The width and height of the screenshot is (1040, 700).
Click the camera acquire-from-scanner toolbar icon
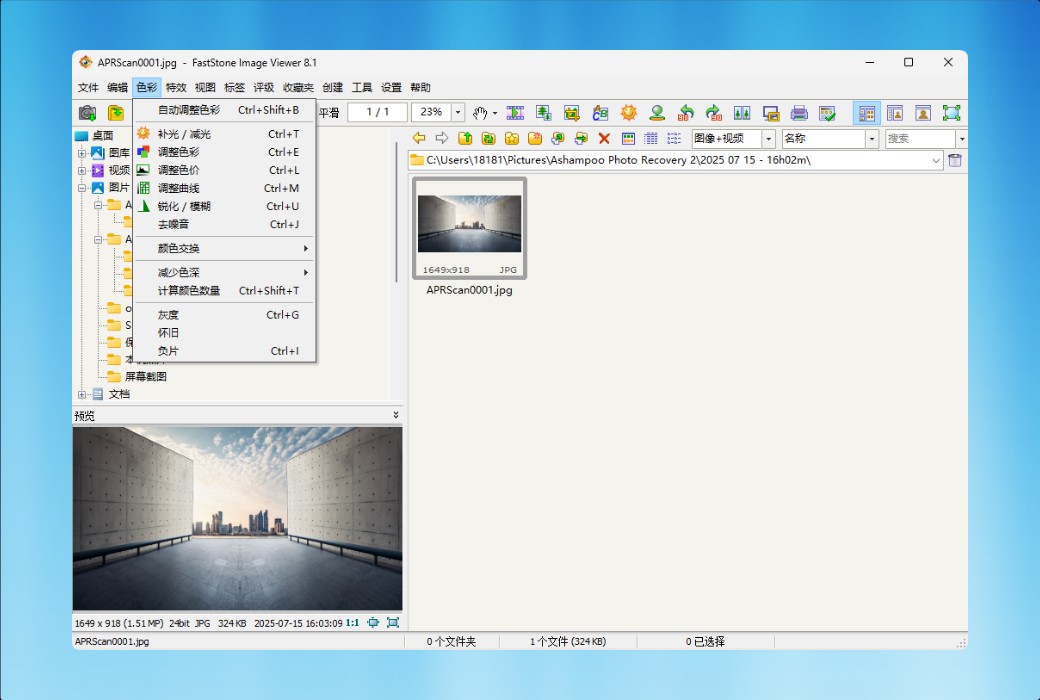(87, 113)
